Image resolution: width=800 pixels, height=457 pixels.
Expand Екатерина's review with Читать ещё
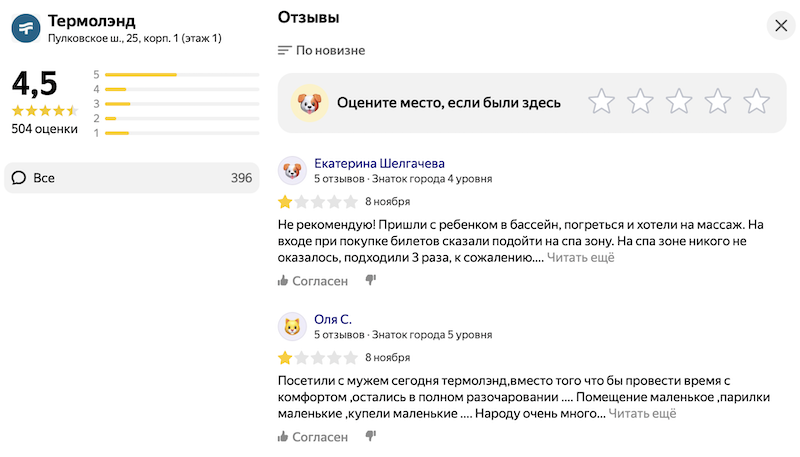(x=581, y=258)
